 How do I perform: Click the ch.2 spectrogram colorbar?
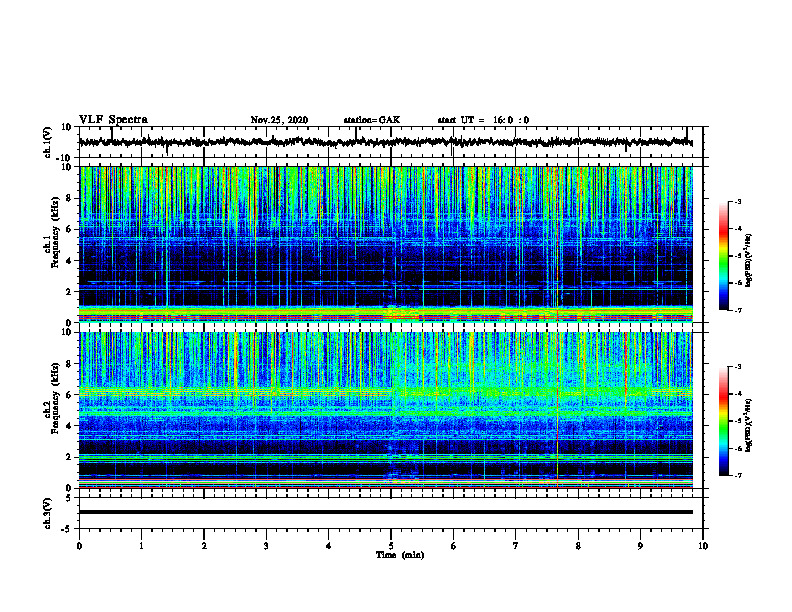723,421
